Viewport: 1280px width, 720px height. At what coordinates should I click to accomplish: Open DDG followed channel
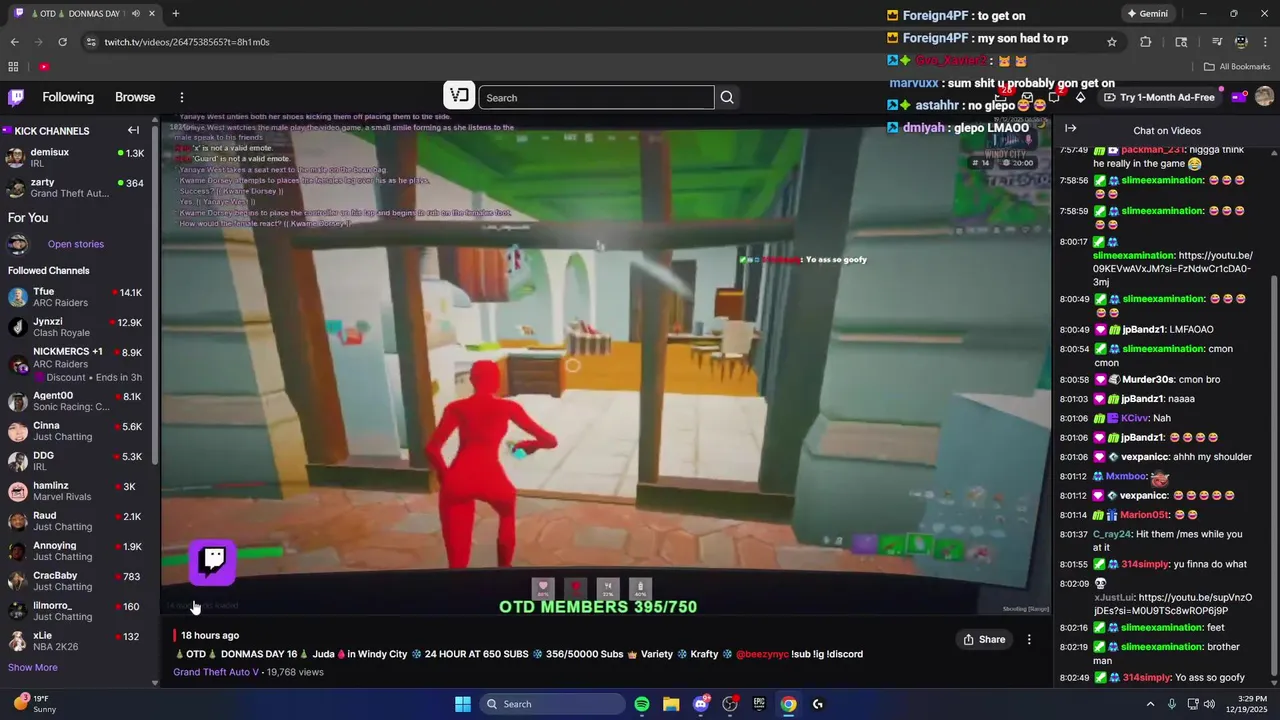click(77, 461)
